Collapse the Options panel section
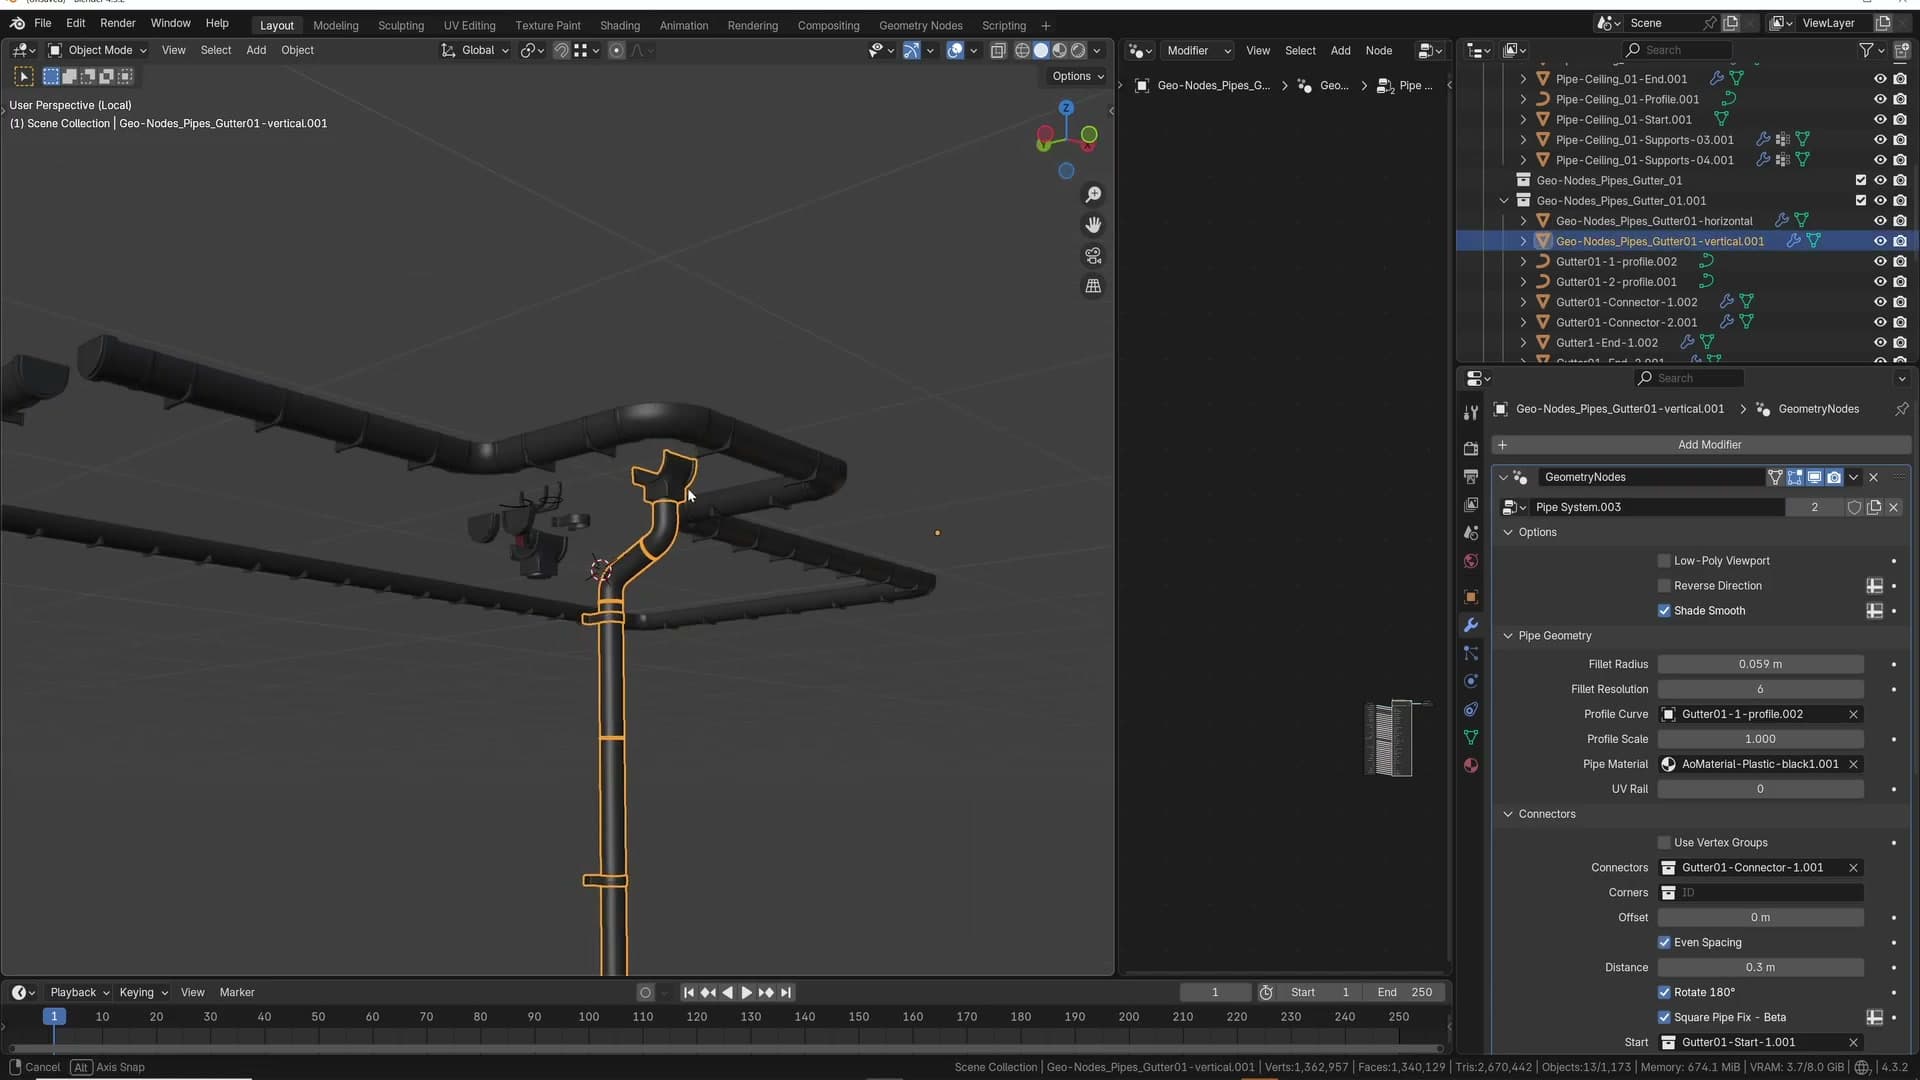 point(1508,533)
